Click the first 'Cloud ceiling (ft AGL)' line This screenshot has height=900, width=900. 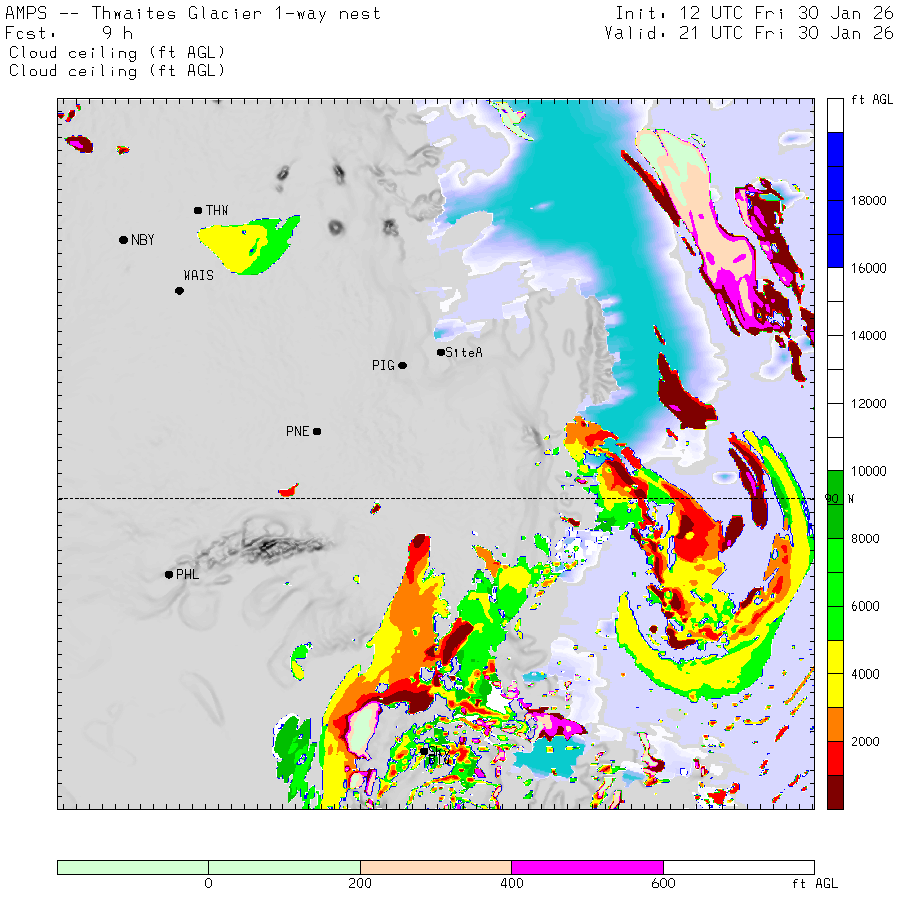tap(117, 53)
